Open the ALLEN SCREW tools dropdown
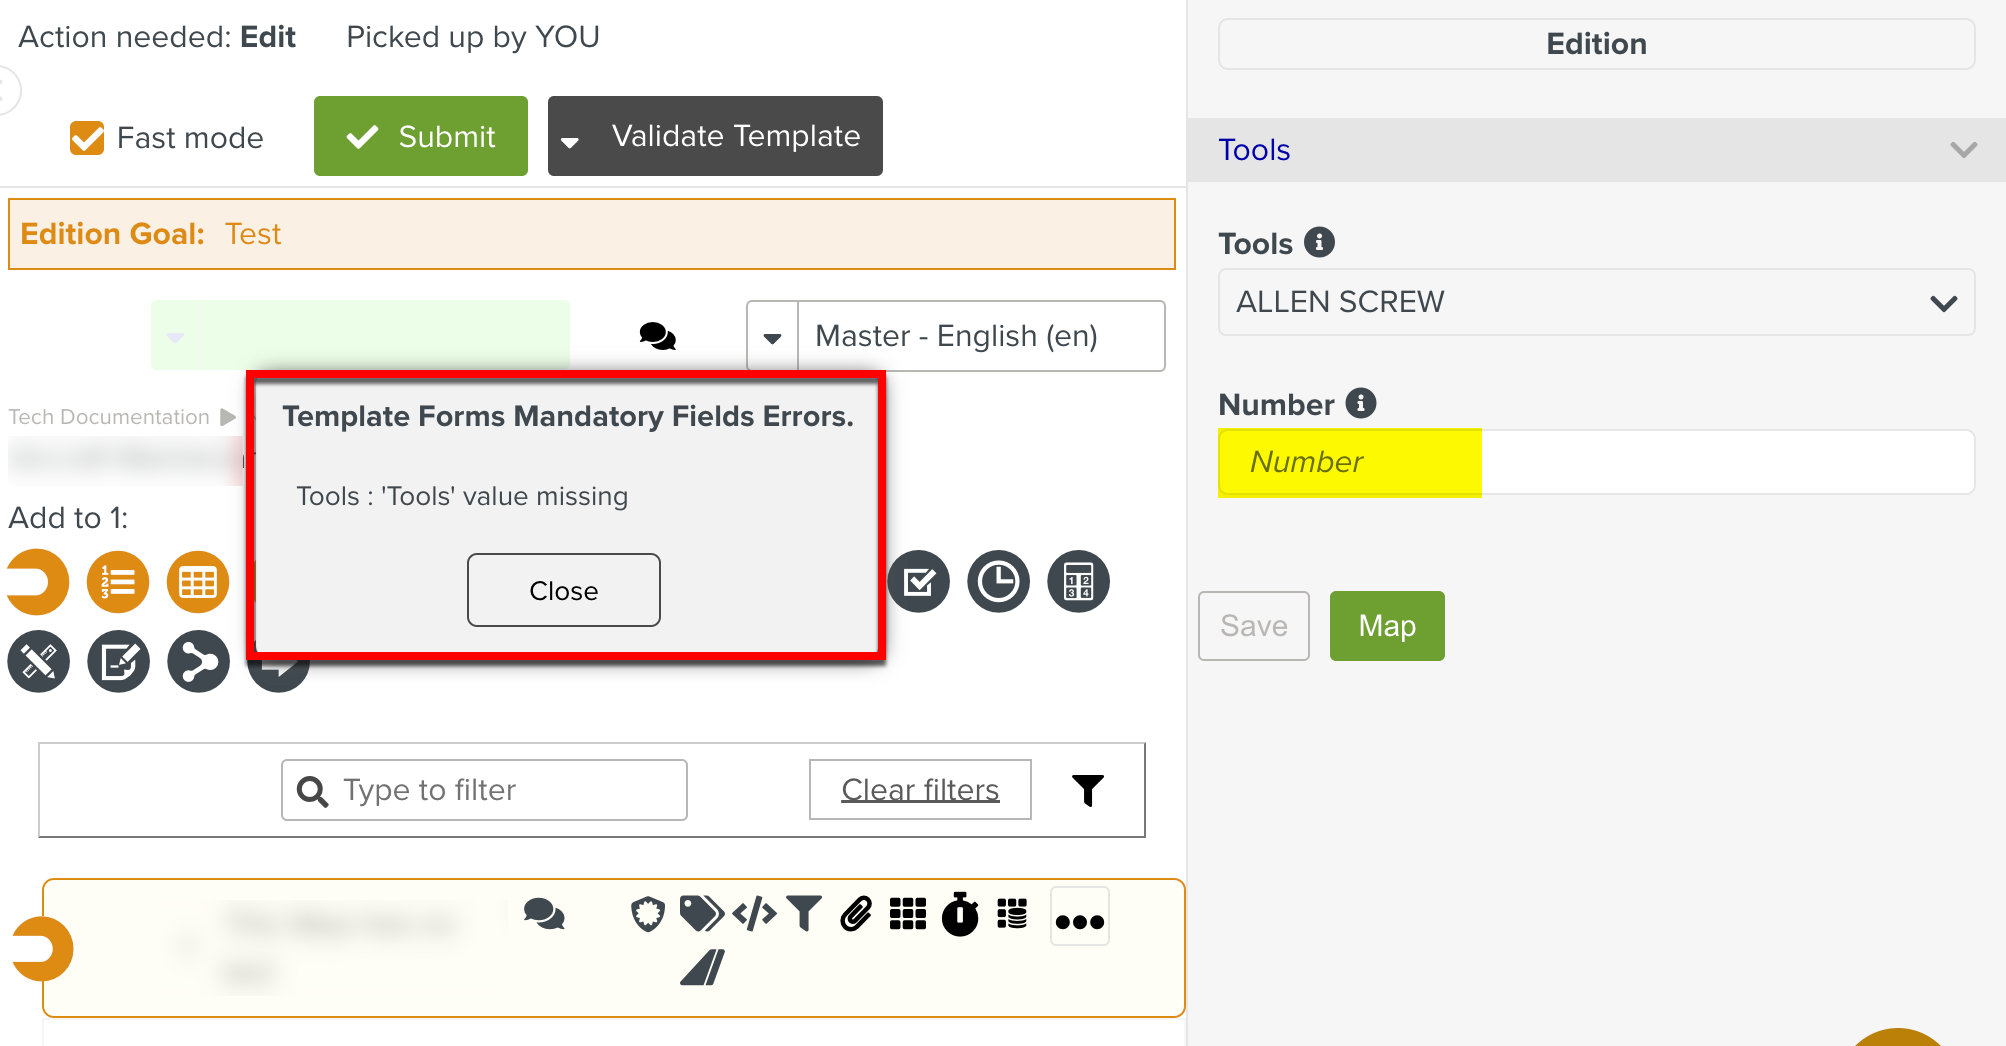Screen dimensions: 2006x1046 point(1595,302)
